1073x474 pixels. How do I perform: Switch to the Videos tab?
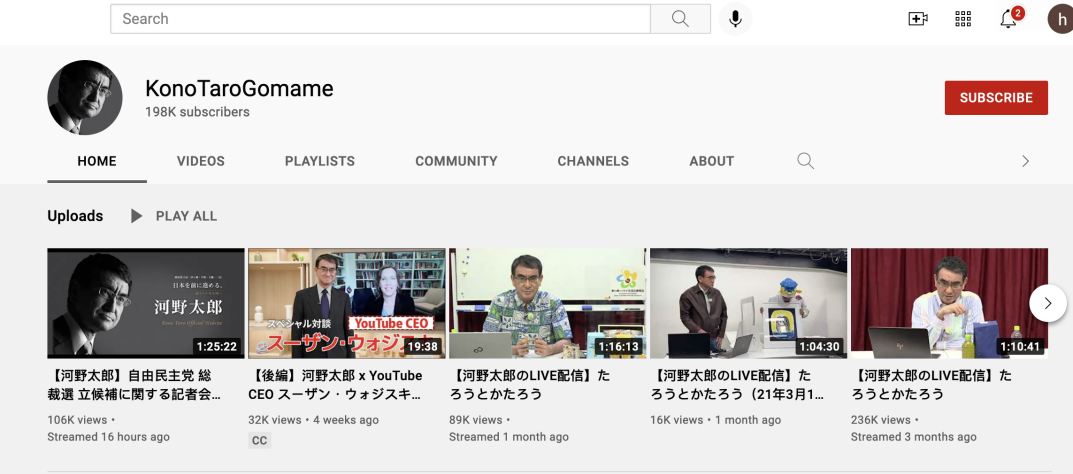pyautogui.click(x=201, y=161)
